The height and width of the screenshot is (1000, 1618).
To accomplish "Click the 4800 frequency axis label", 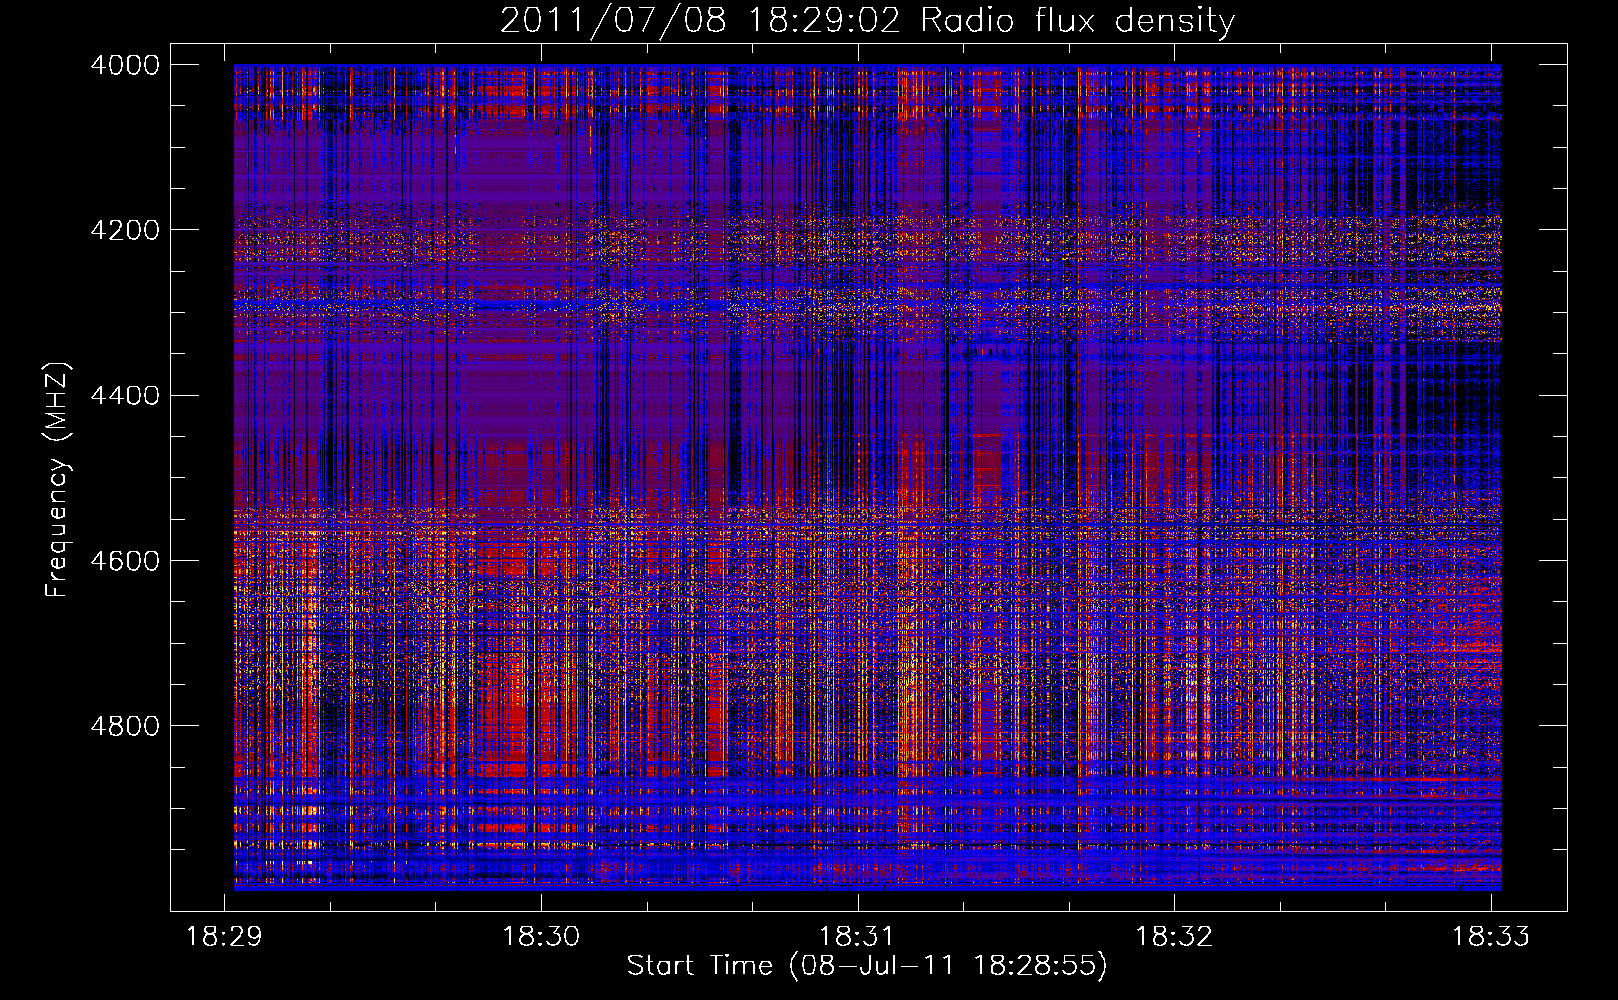I will (125, 726).
